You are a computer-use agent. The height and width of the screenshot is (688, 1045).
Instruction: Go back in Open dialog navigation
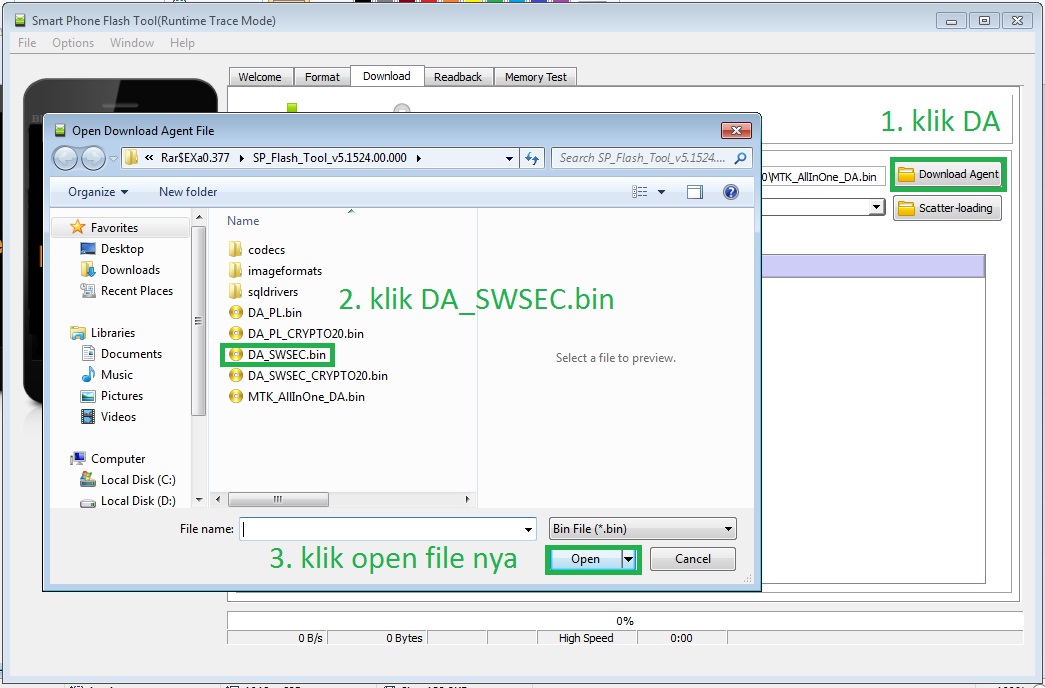65,159
